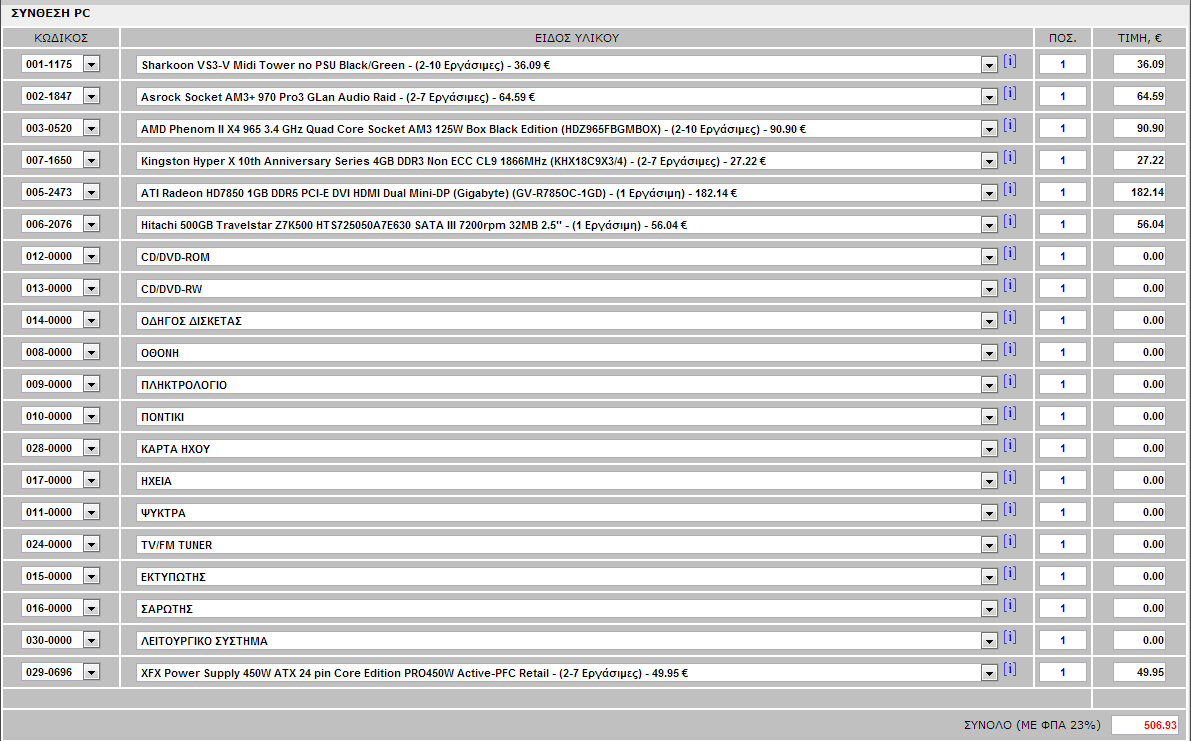The width and height of the screenshot is (1191, 741).
Task: Click price field showing 182.14
Action: click(1139, 192)
